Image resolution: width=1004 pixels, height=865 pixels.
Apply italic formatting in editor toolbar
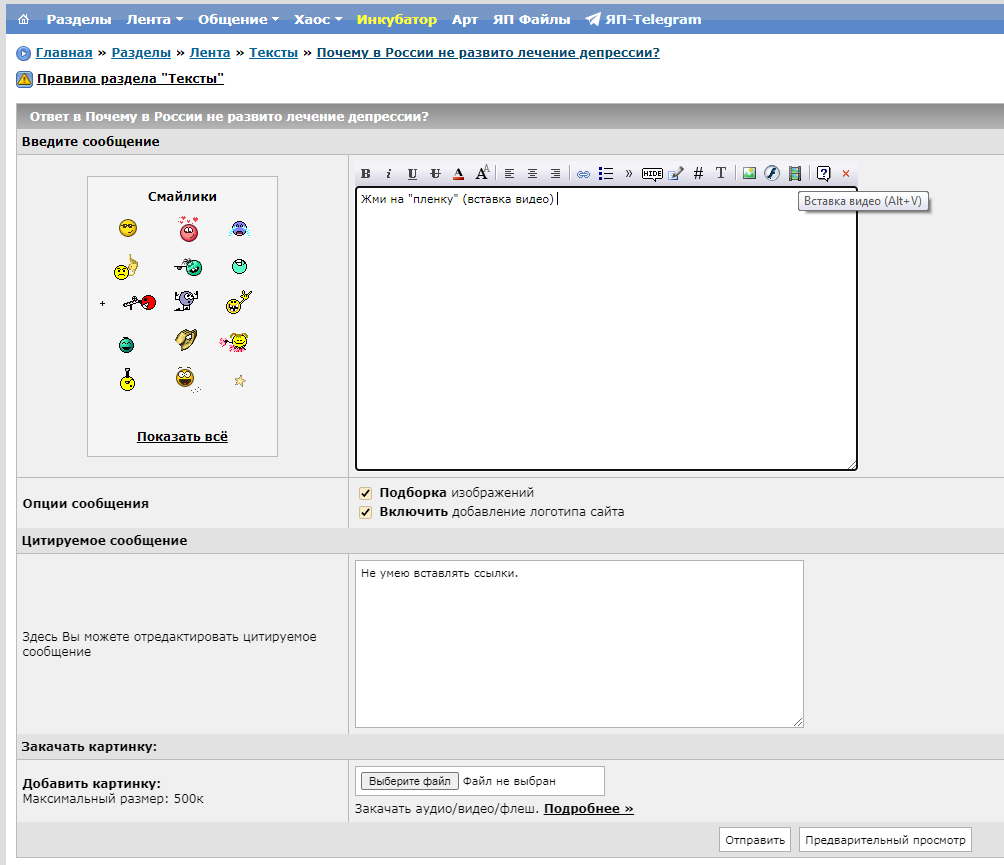(389, 174)
